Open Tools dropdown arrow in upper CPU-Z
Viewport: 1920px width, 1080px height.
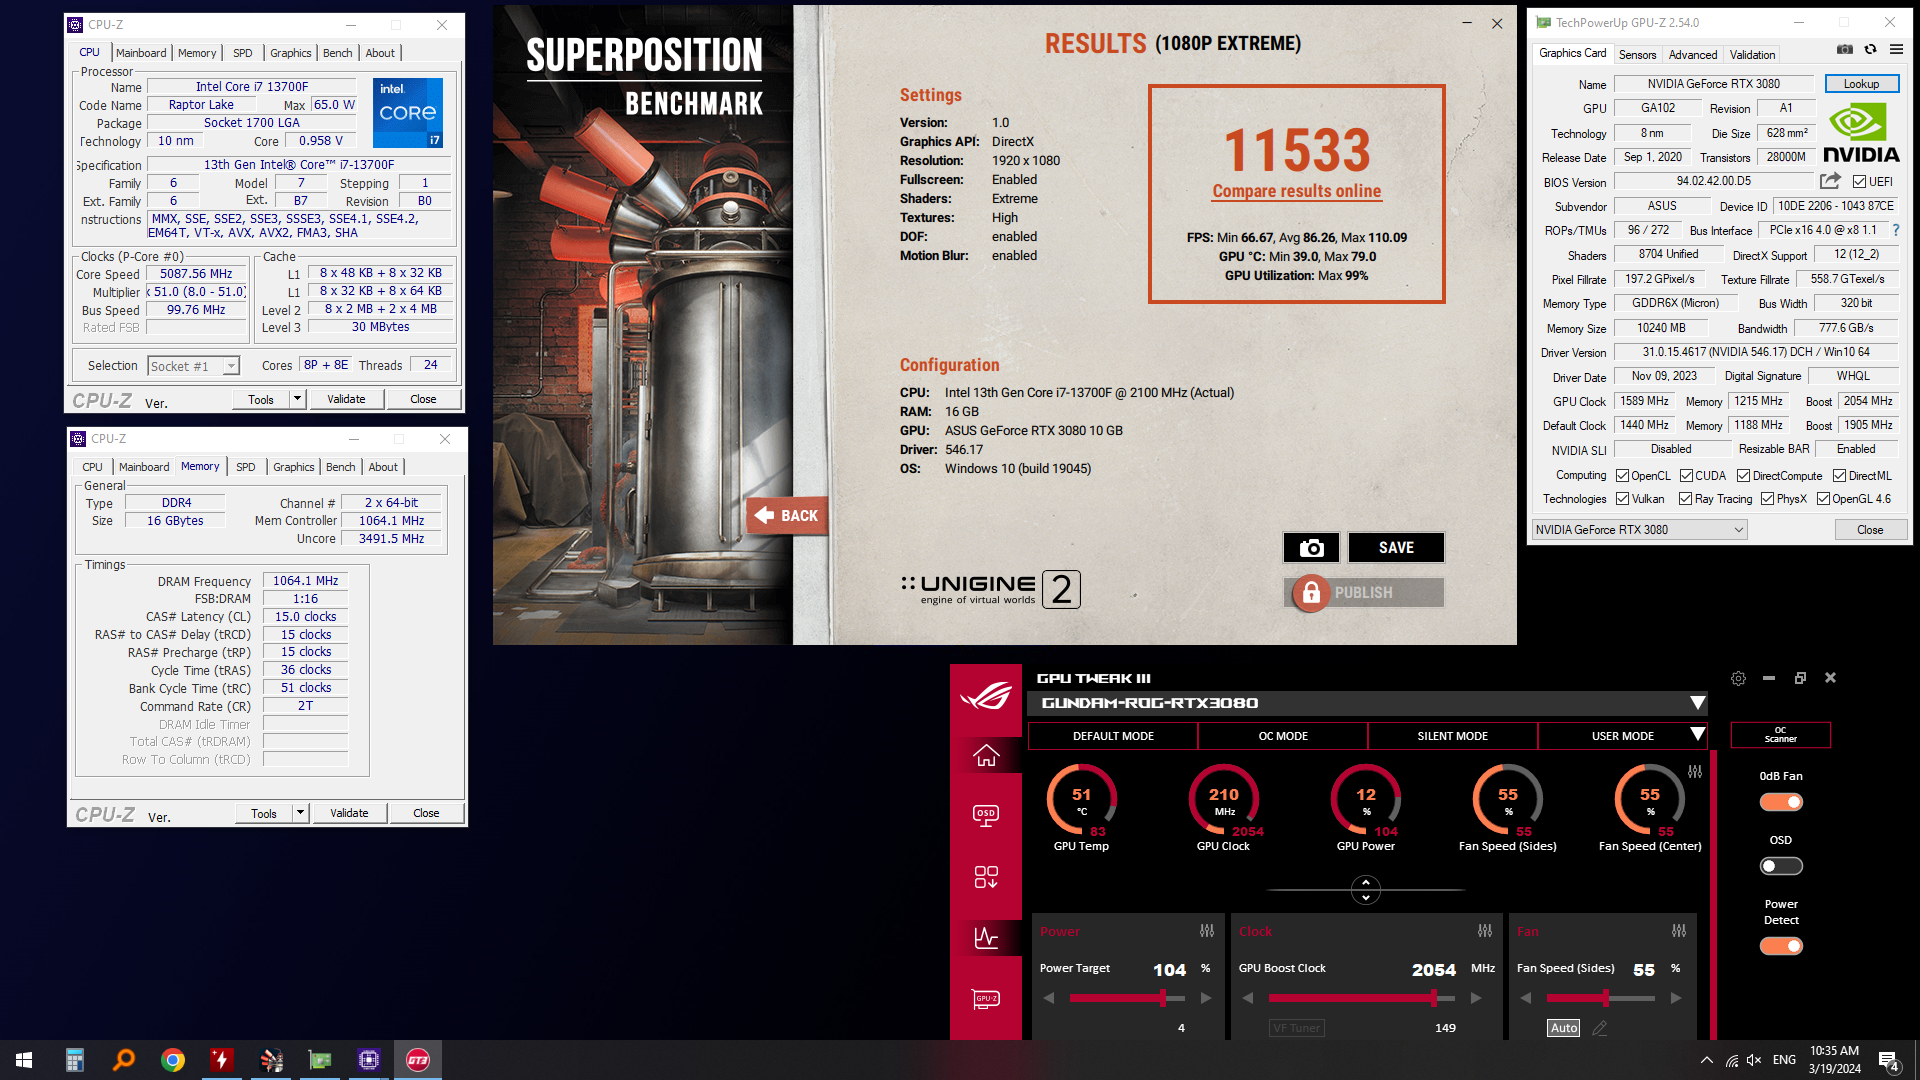pyautogui.click(x=297, y=399)
